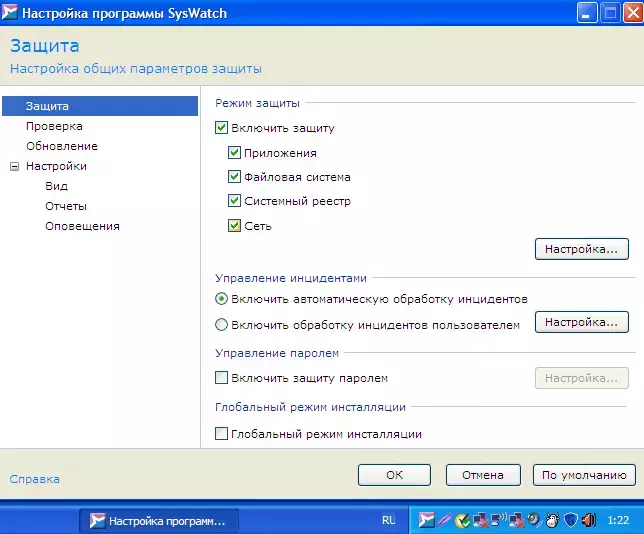Close the SysWatch settings window
This screenshot has width=644, height=534.
pos(633,13)
